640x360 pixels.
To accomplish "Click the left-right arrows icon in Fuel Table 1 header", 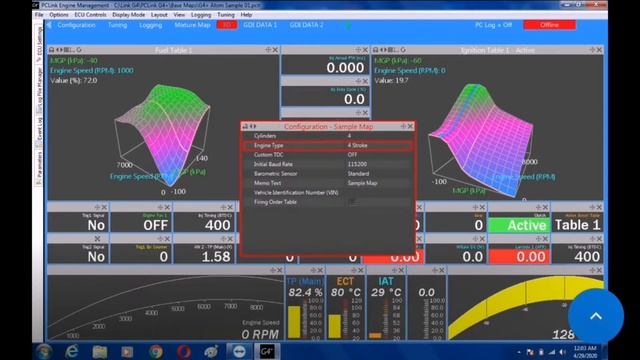I will [x=59, y=50].
